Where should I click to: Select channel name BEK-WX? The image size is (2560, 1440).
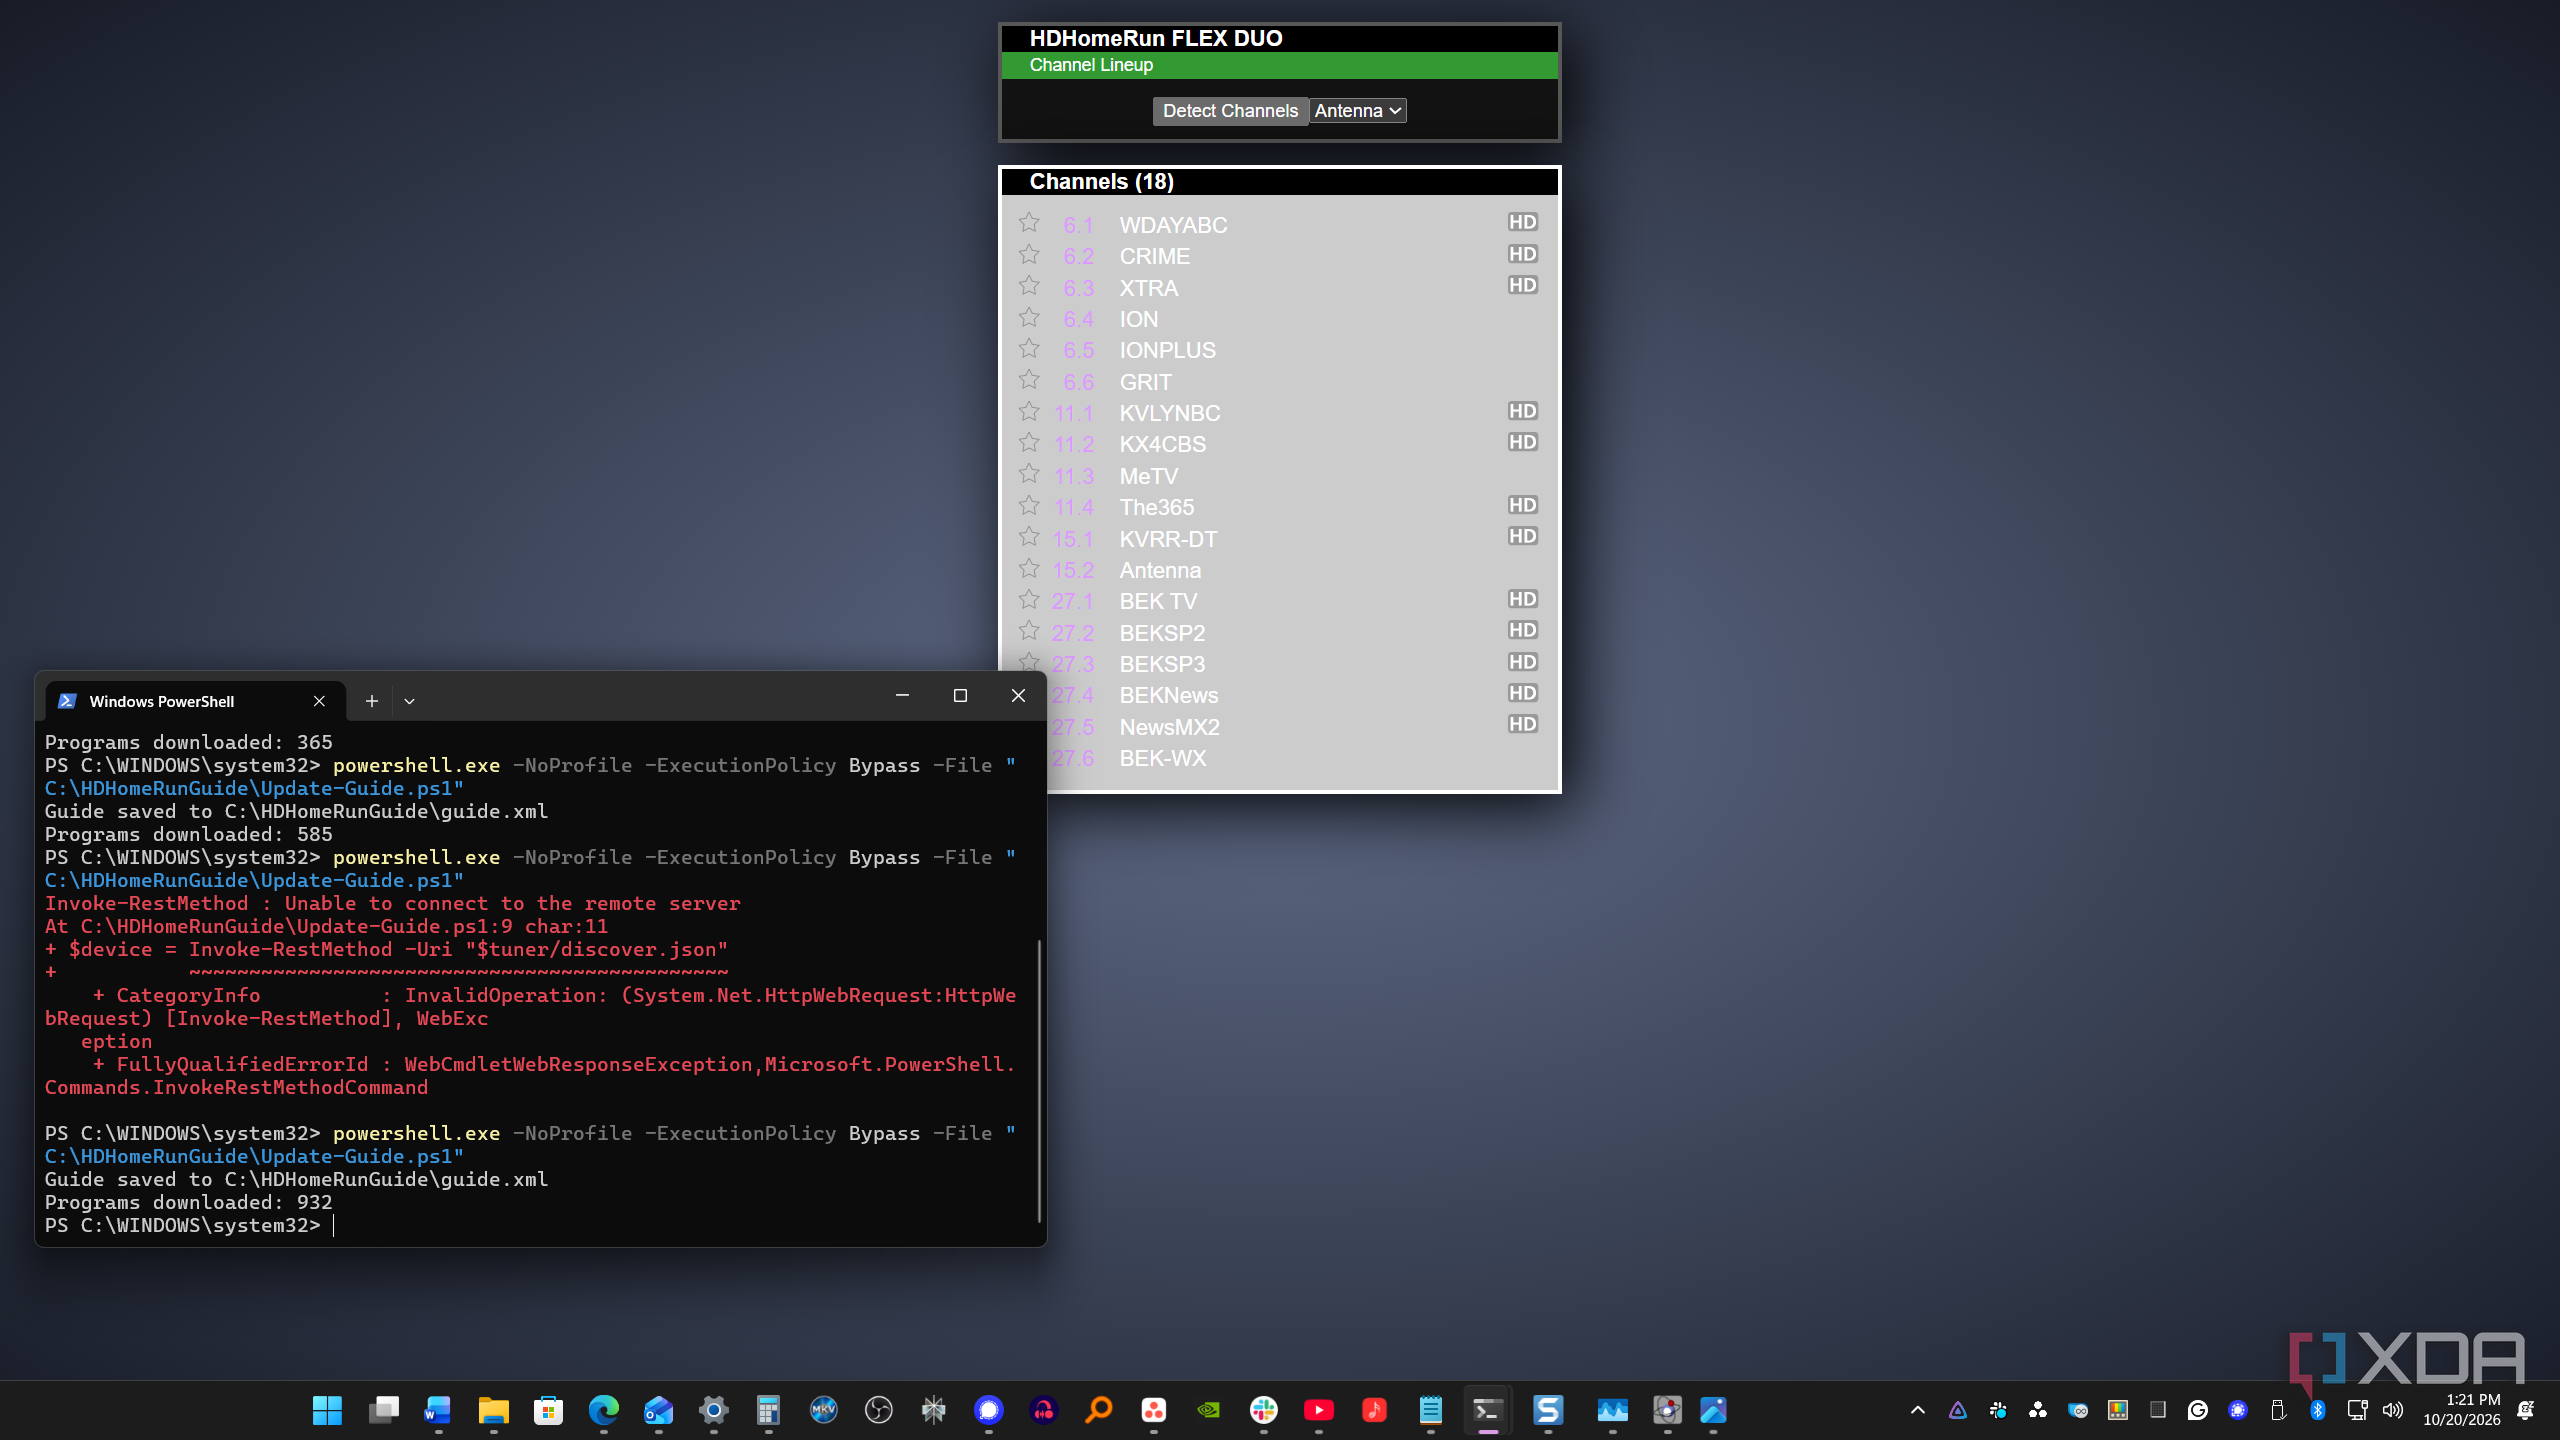(x=1163, y=758)
